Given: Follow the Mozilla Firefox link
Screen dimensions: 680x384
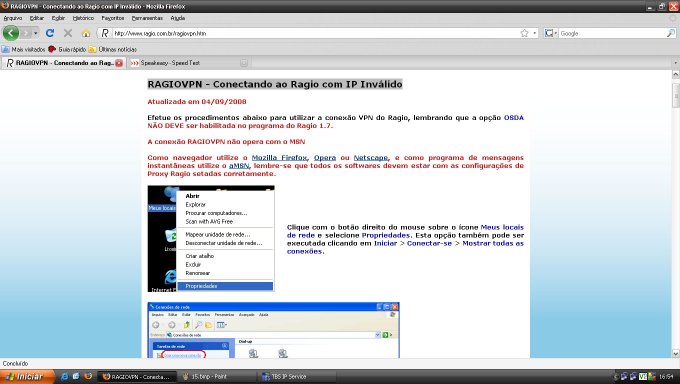Looking at the screenshot, I should click(x=279, y=158).
